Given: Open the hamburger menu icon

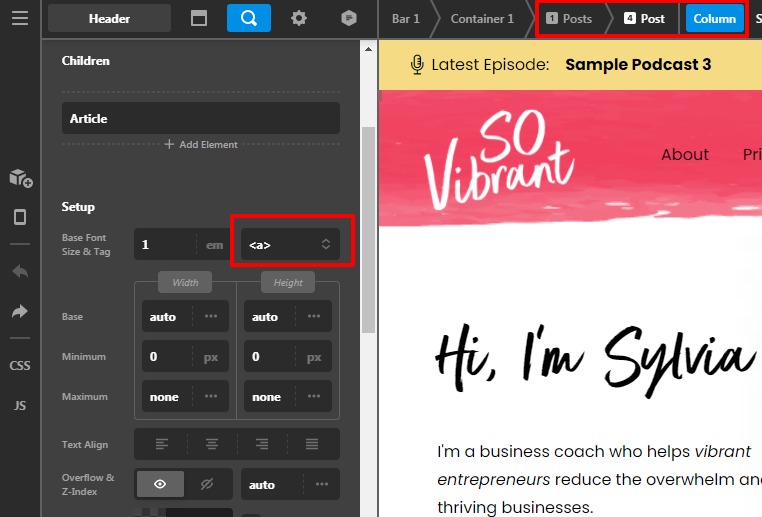Looking at the screenshot, I should 20,18.
